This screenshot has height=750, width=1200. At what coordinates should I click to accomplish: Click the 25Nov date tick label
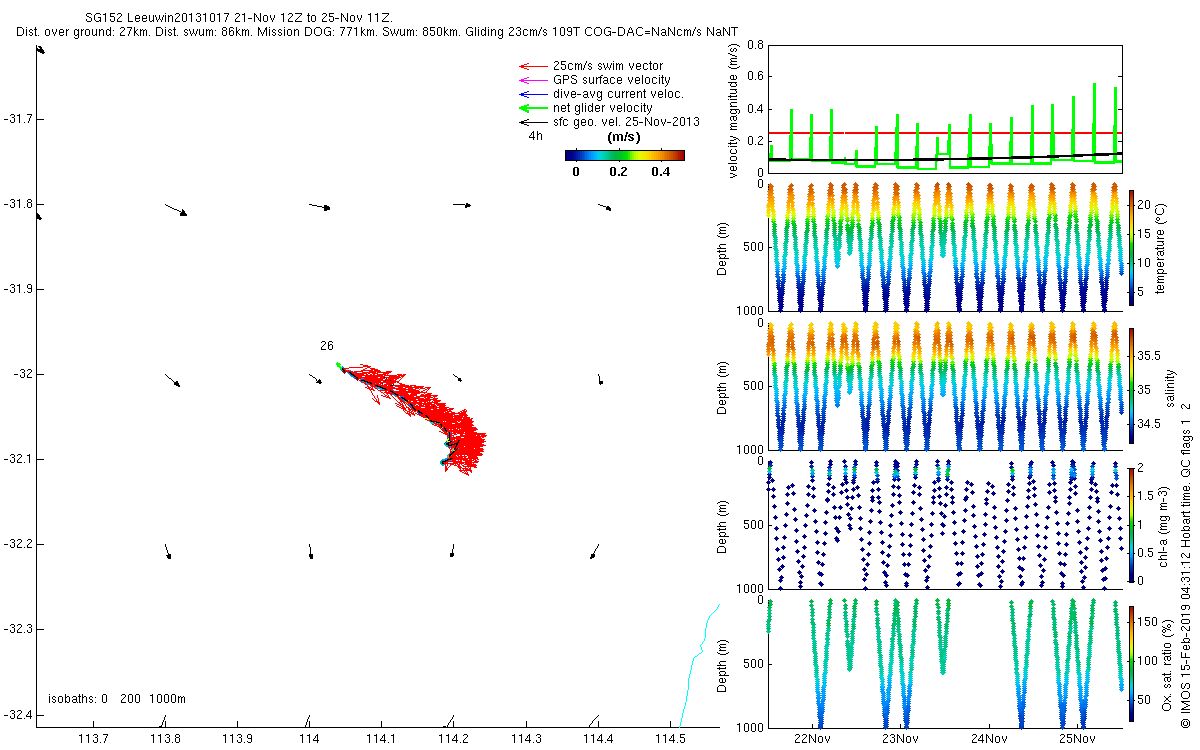1076,739
